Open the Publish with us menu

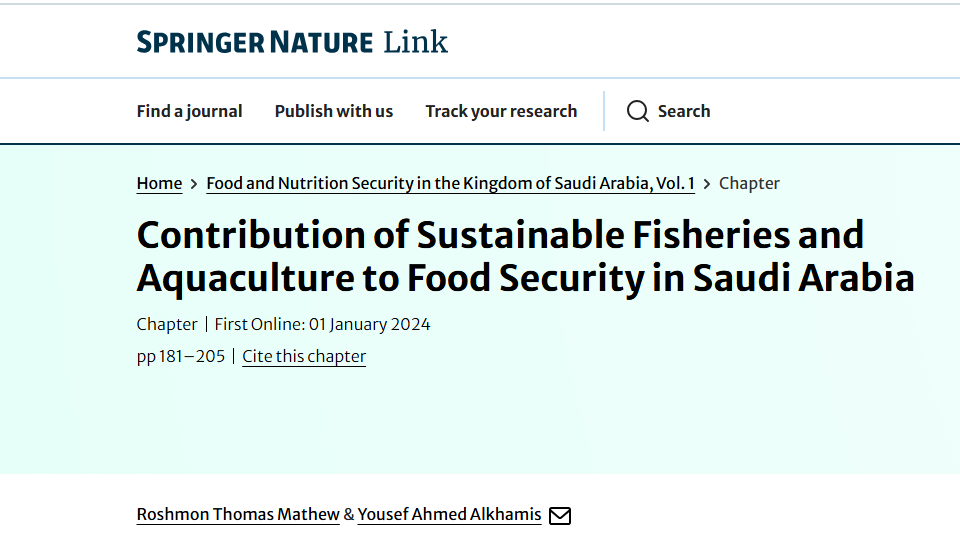click(334, 111)
